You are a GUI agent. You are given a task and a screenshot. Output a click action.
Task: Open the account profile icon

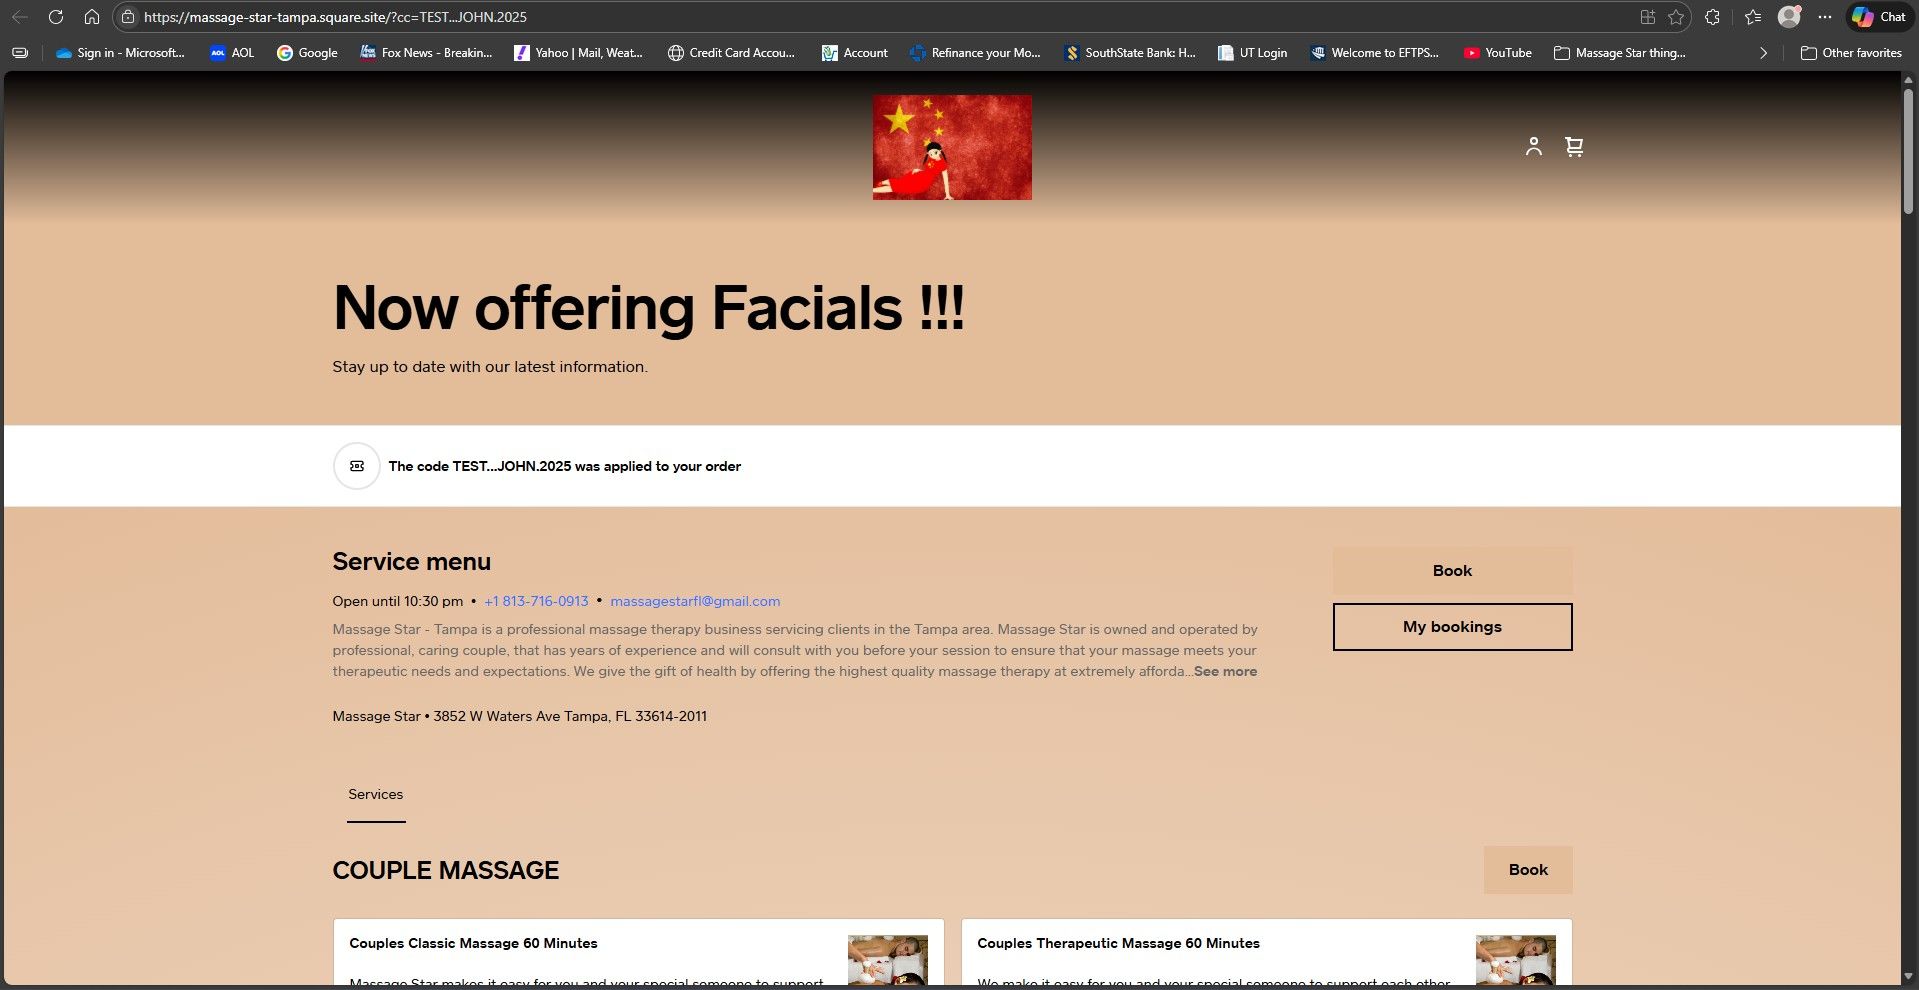click(x=1533, y=147)
